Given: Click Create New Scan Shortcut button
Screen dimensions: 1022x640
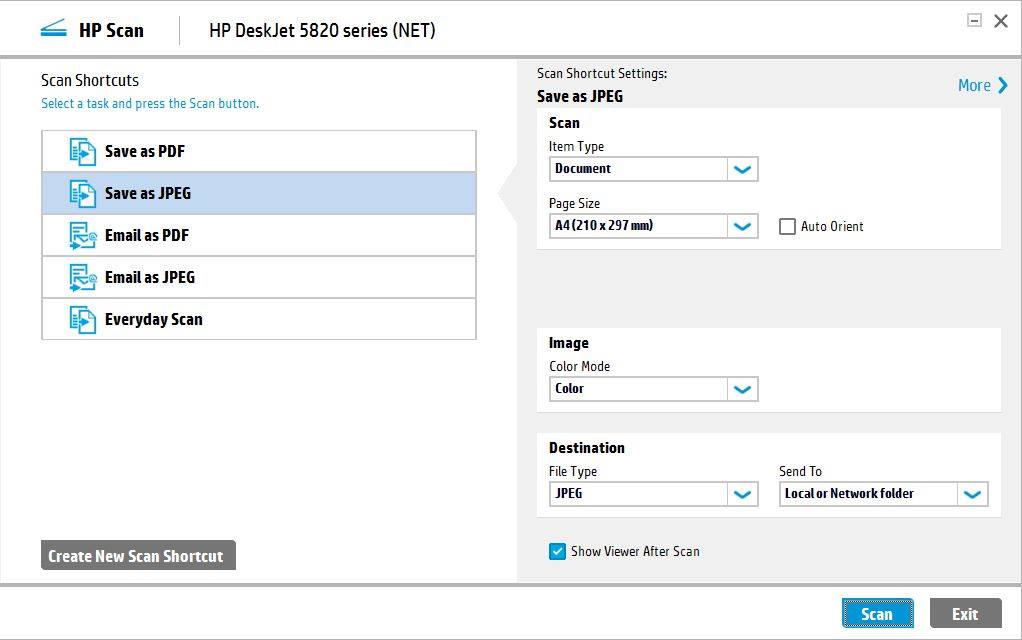Looking at the screenshot, I should coord(138,556).
